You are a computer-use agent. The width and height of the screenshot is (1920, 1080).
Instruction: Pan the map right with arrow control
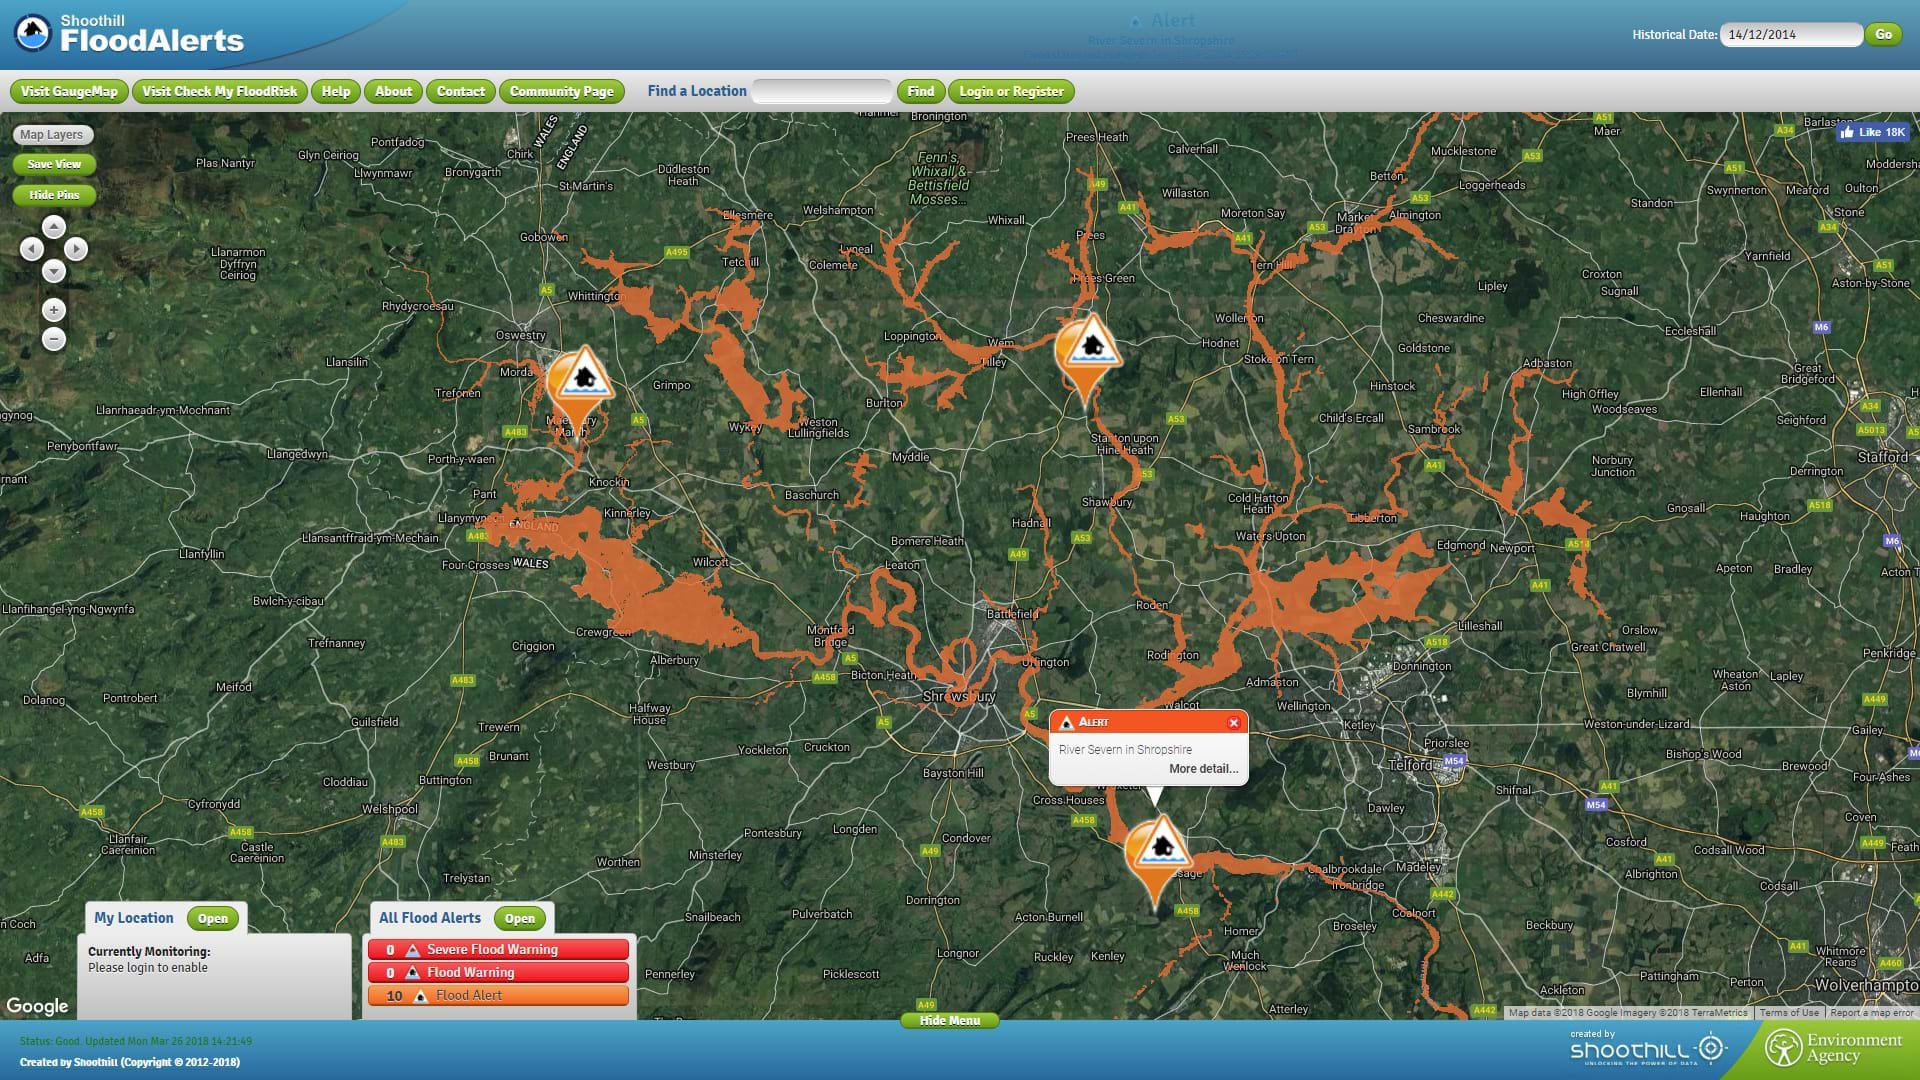click(76, 249)
